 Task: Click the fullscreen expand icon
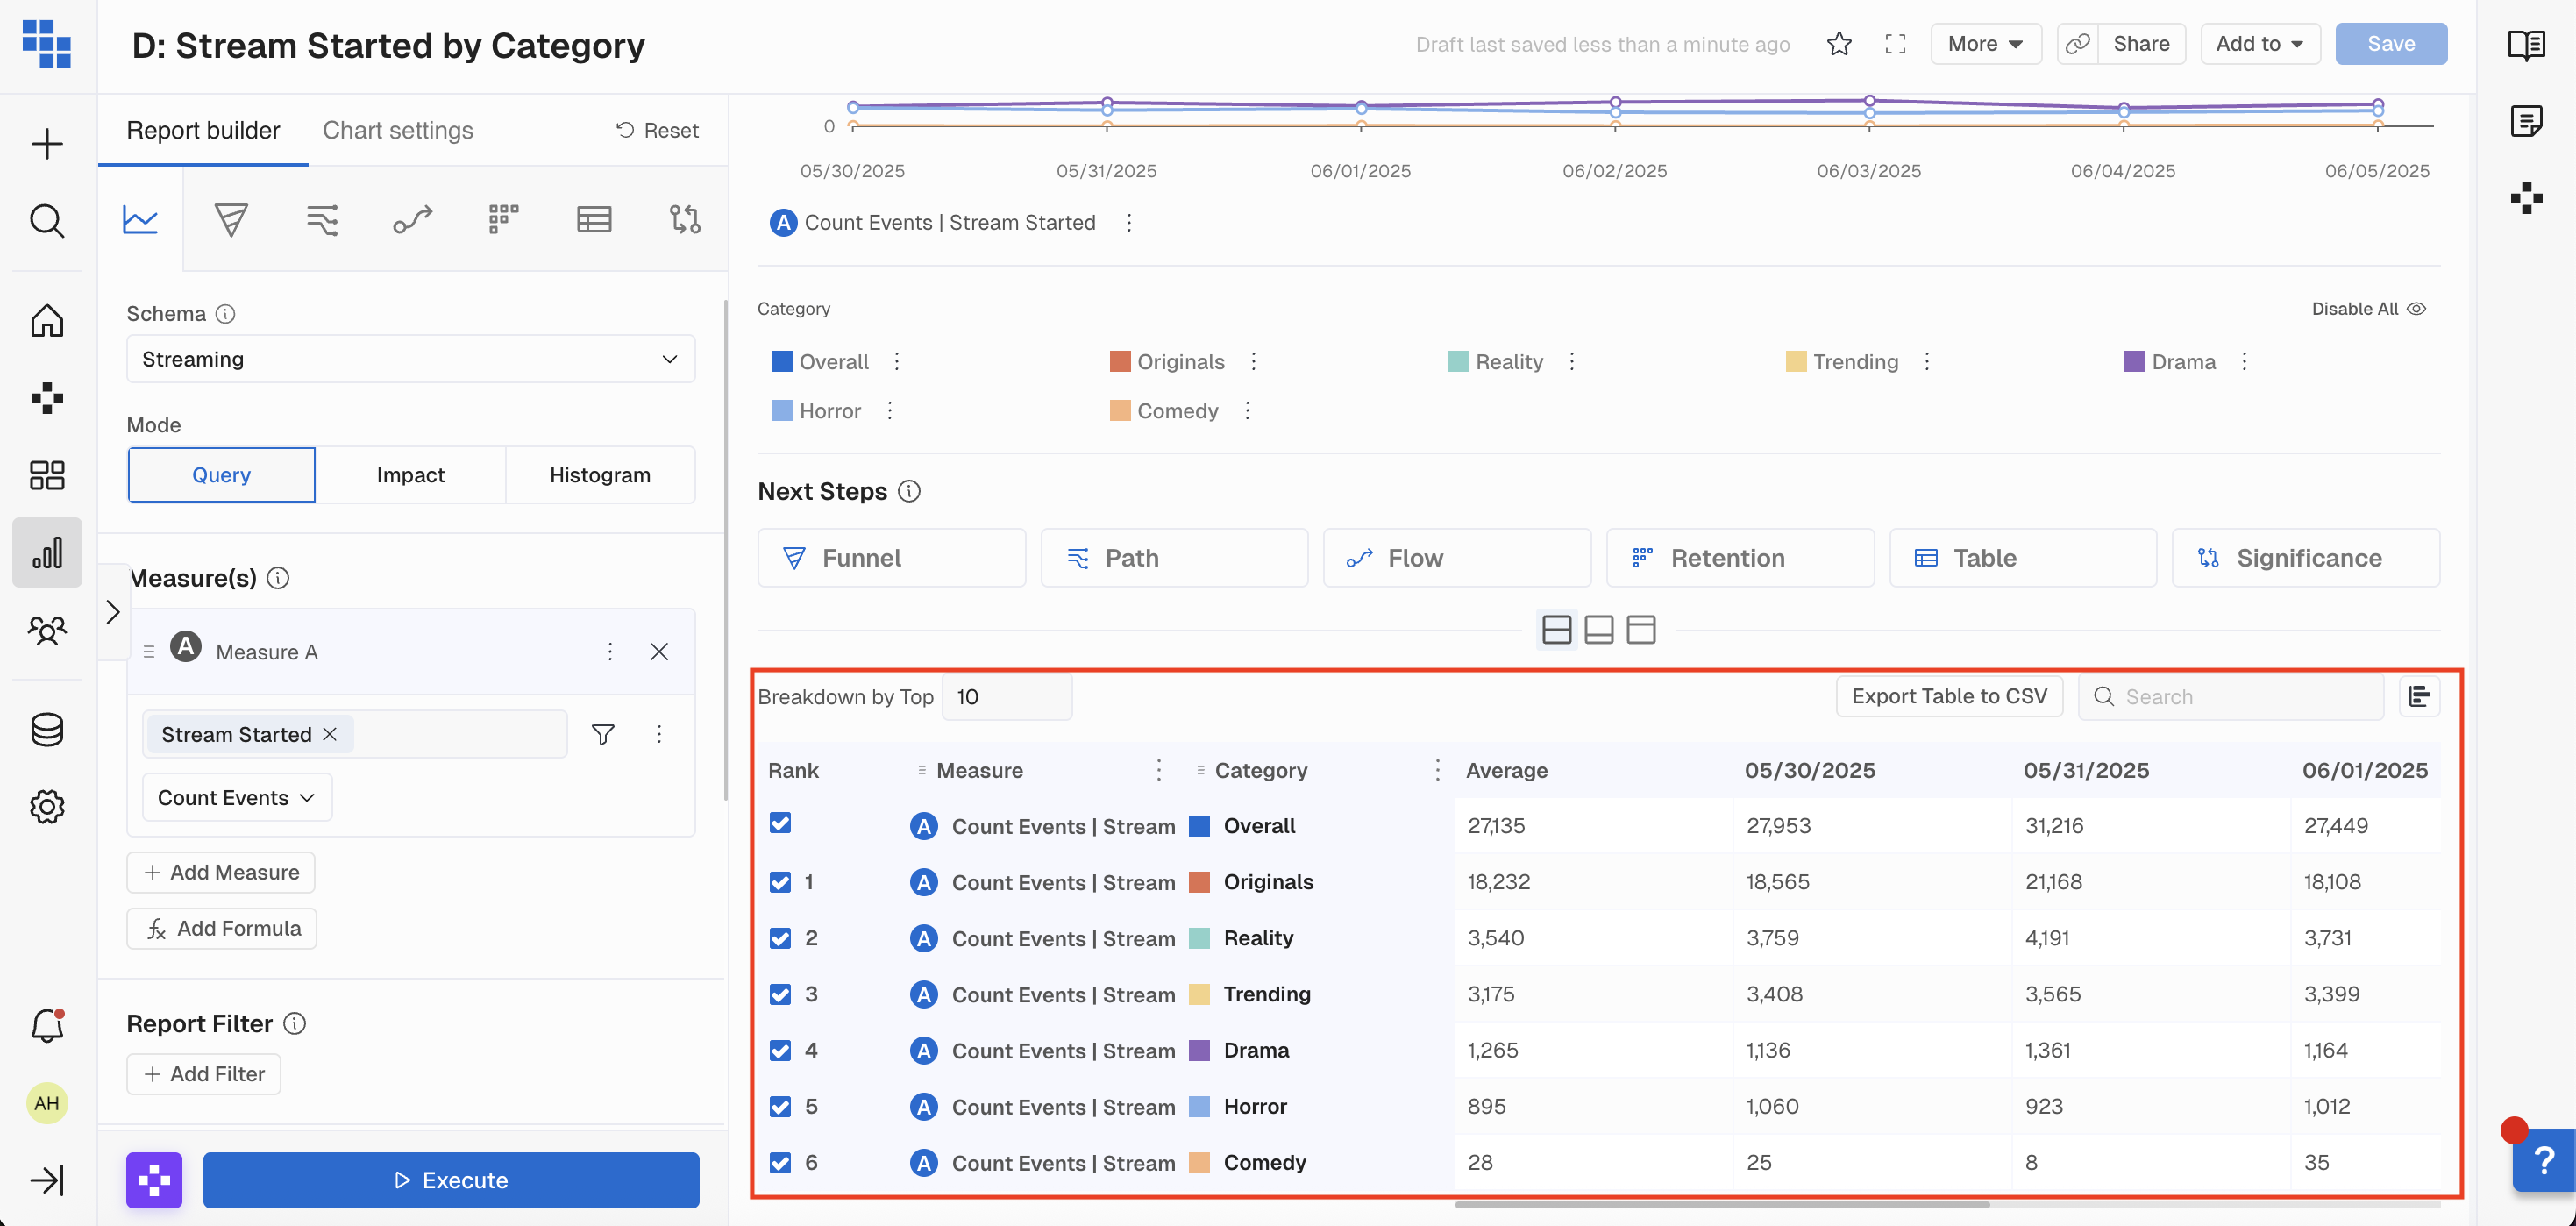(1895, 44)
